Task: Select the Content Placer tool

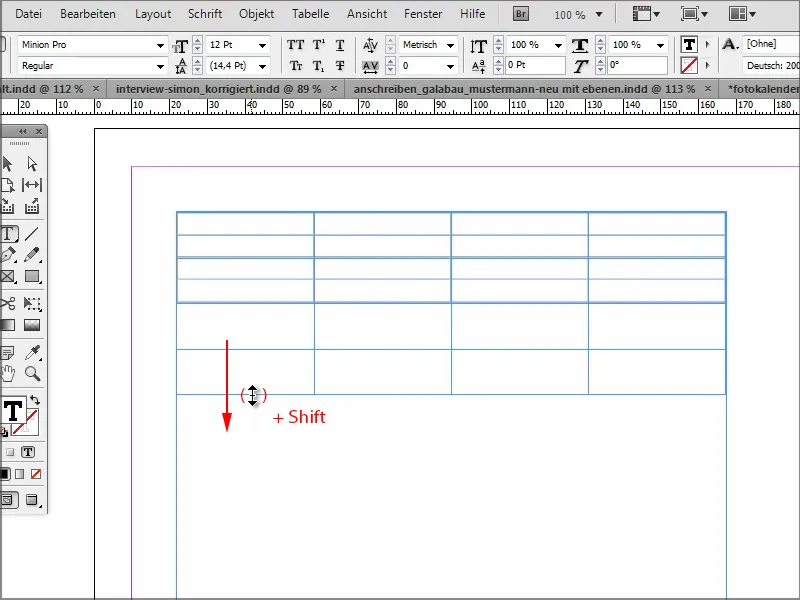Action: click(x=32, y=206)
